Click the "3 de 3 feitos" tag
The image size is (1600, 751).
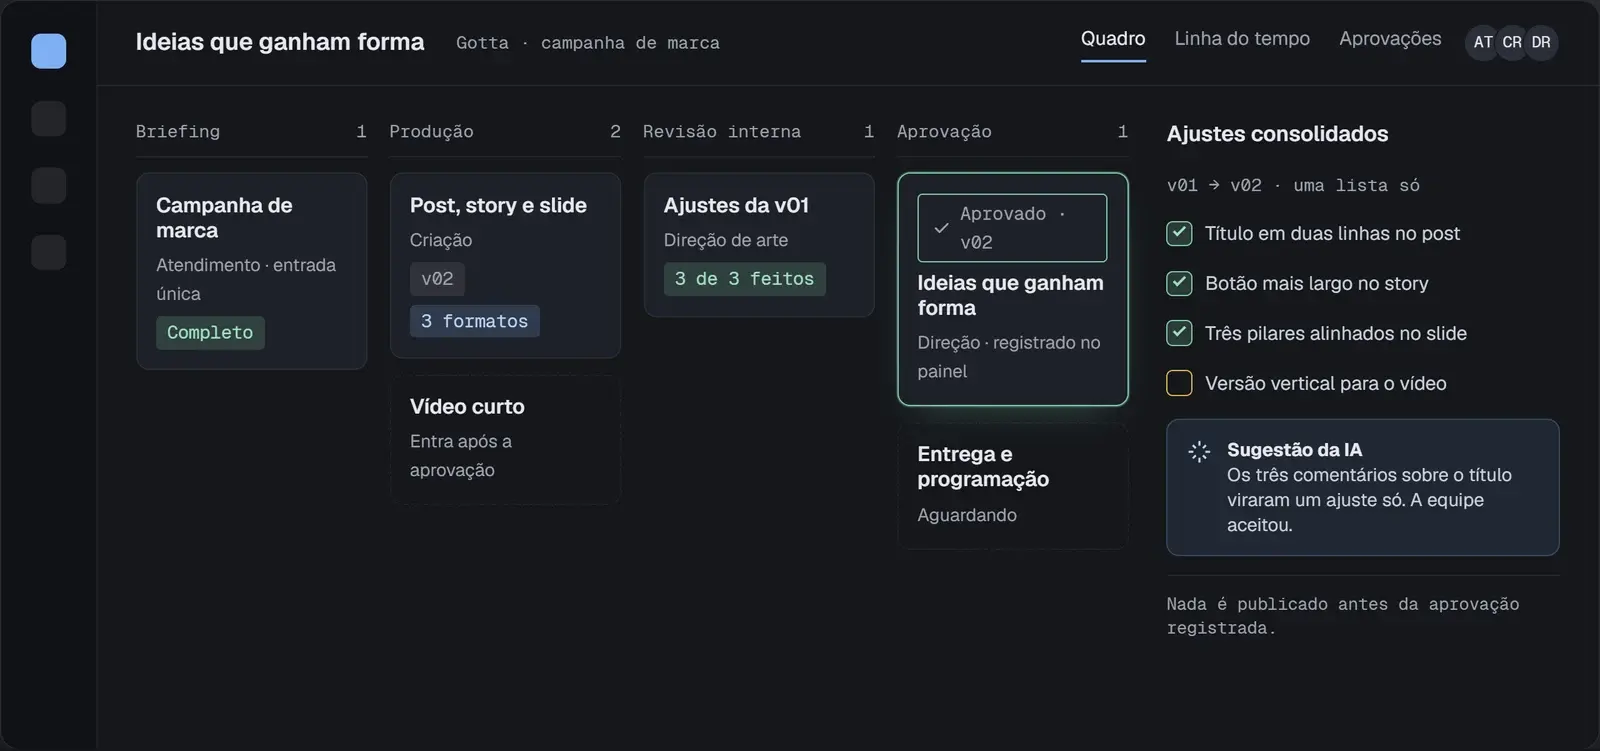744,279
